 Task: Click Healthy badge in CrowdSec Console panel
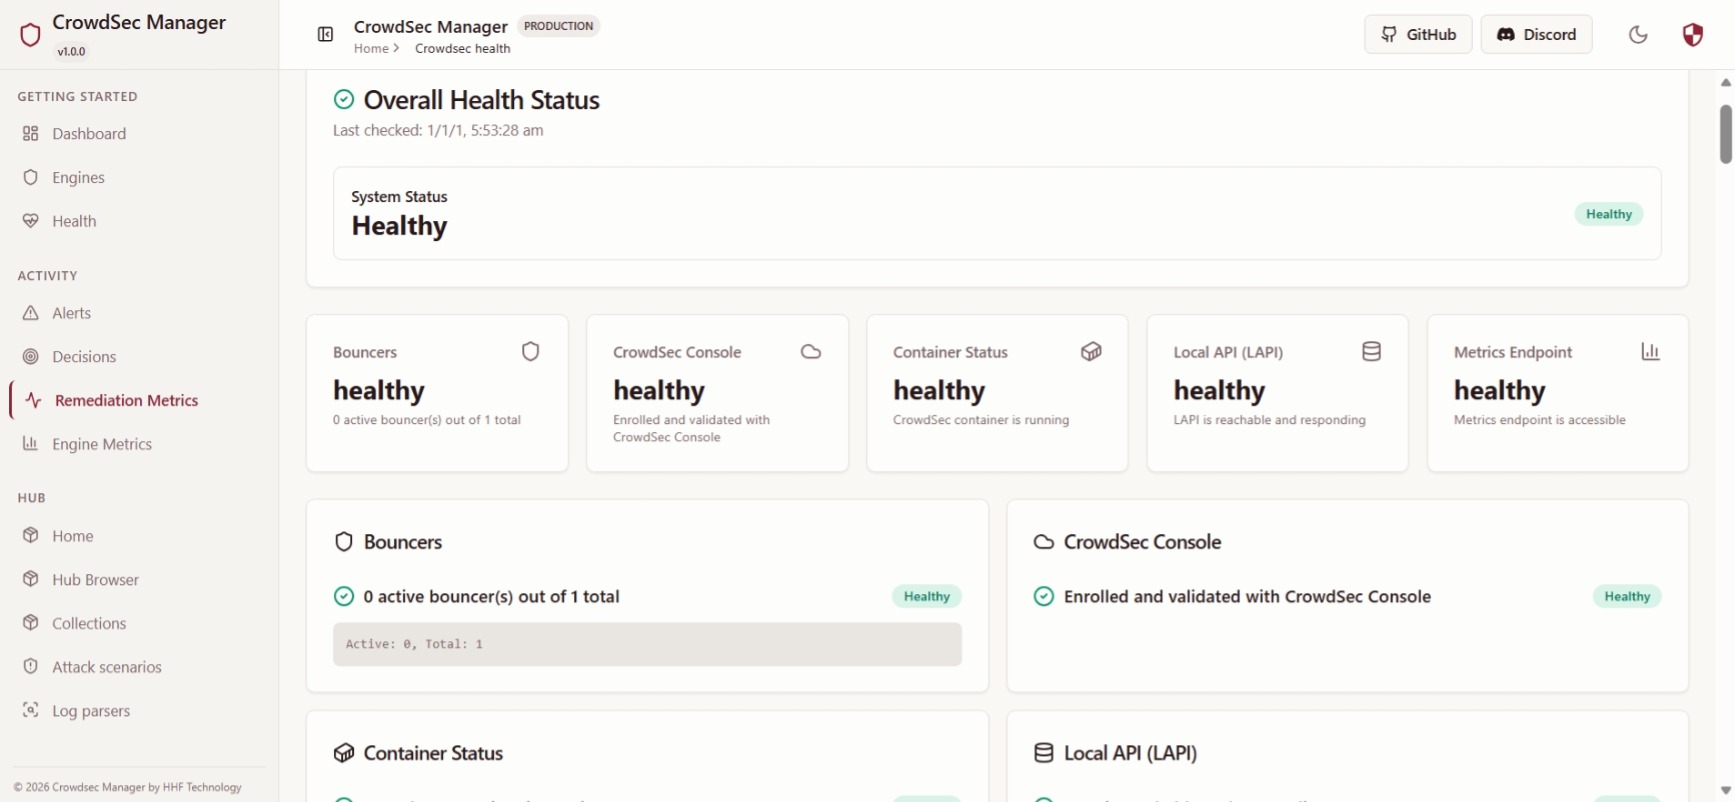(x=1627, y=597)
